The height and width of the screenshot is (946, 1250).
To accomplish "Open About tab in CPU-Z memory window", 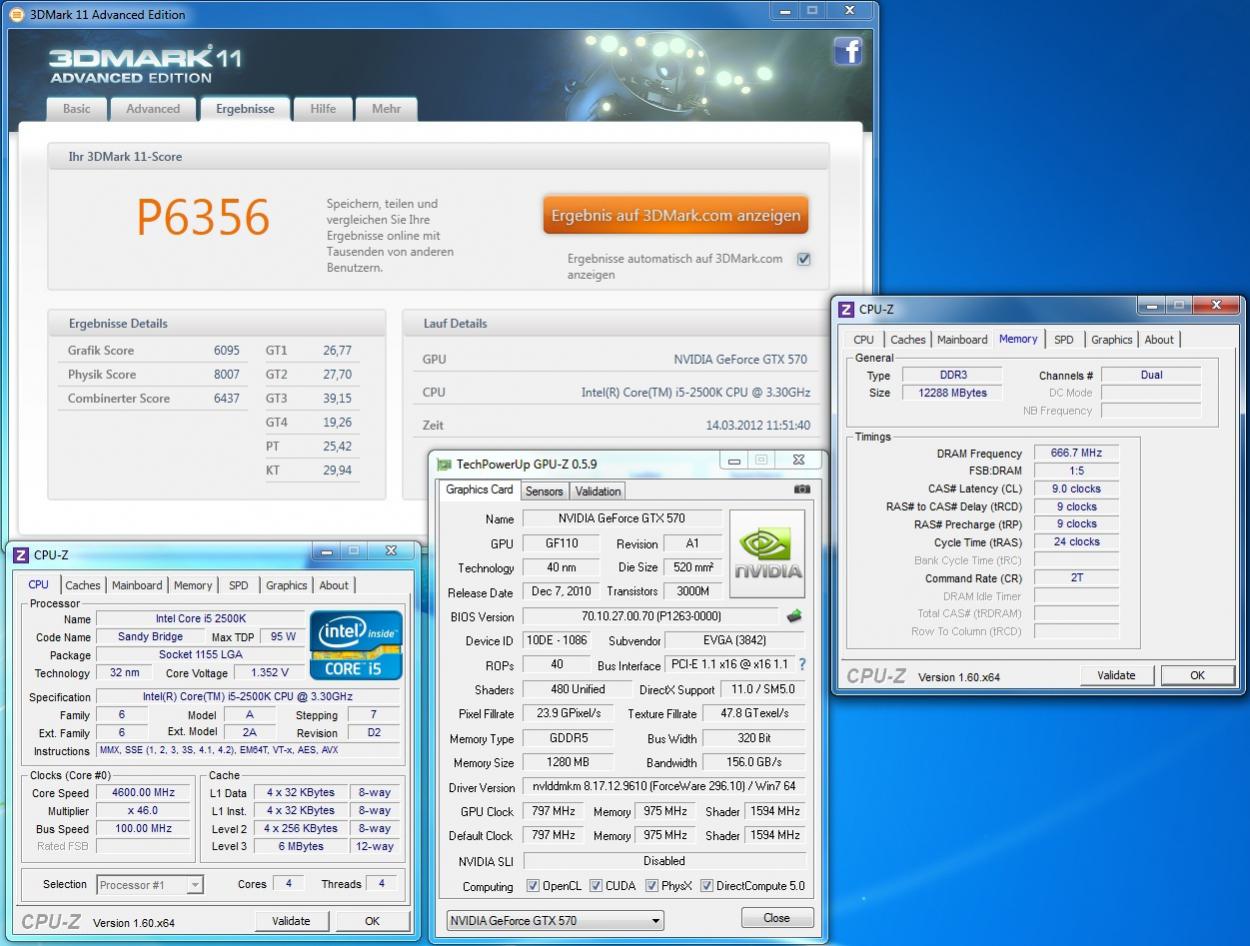I will [1159, 340].
